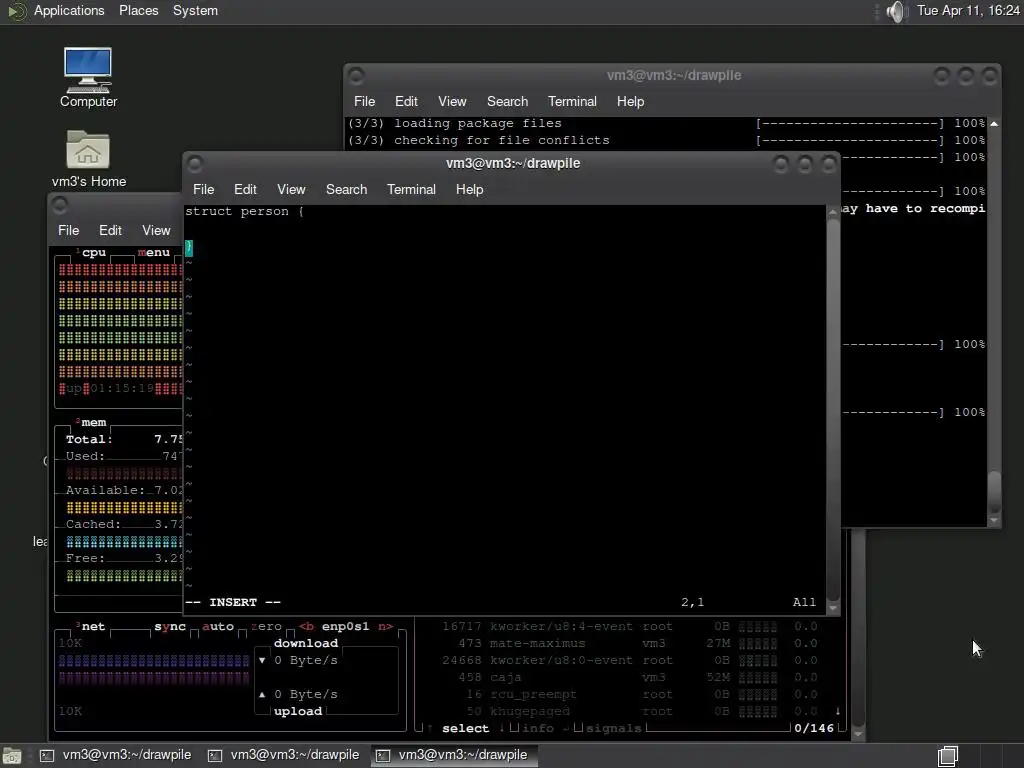Screen dimensions: 1024x768
Task: Click scroll-up arrow of pacman terminal scrollbar
Action: pos(994,123)
